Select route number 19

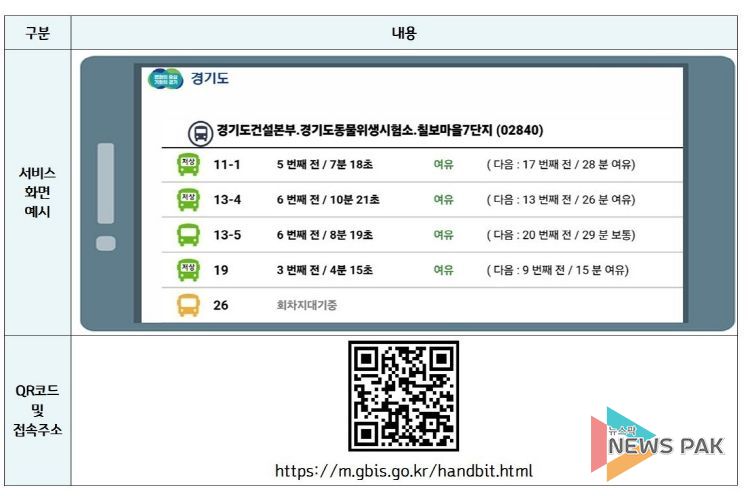tap(221, 270)
